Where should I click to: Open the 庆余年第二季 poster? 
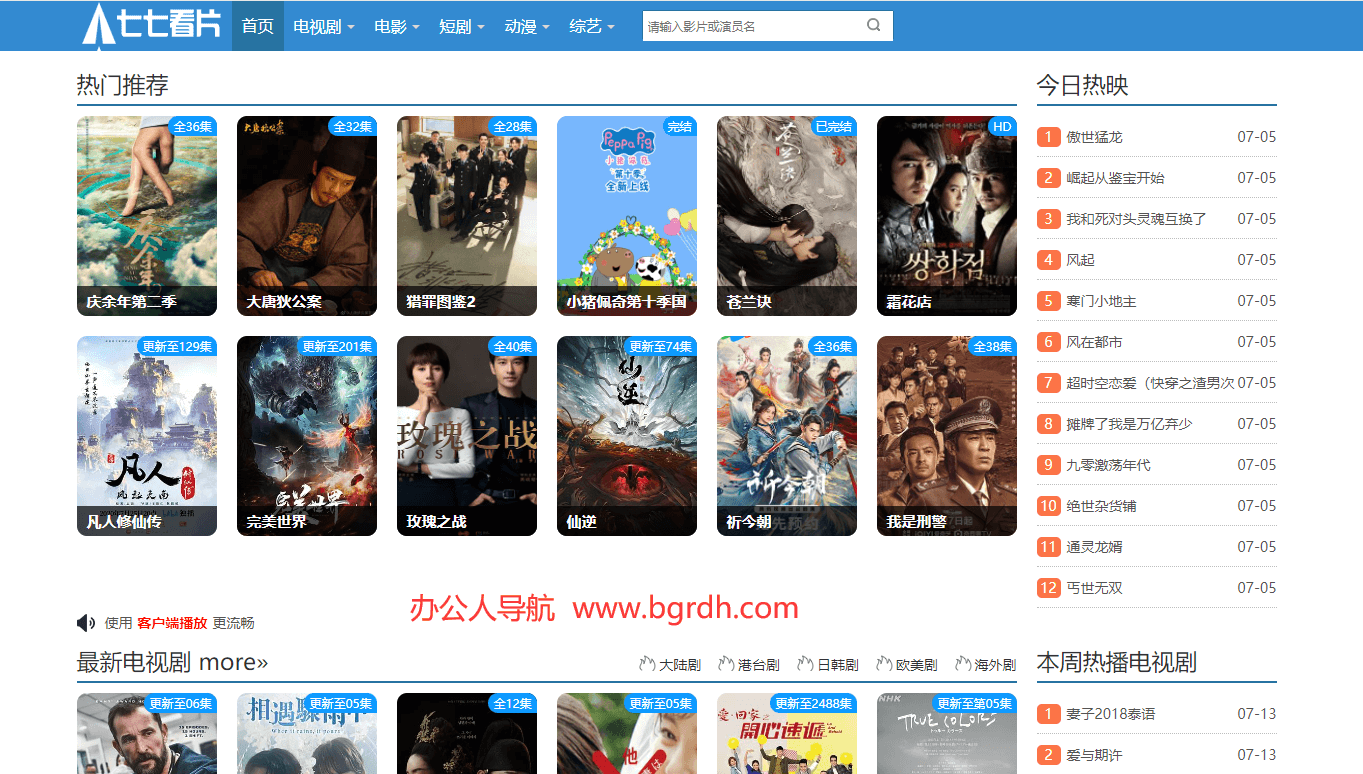pos(147,215)
